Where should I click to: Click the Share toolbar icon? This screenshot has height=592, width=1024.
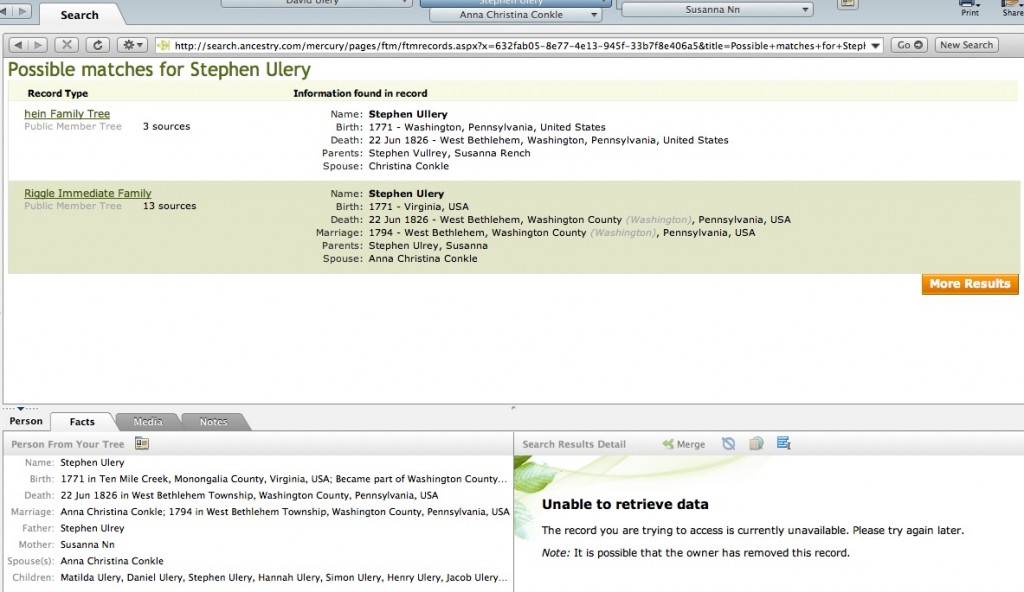[x=1013, y=8]
